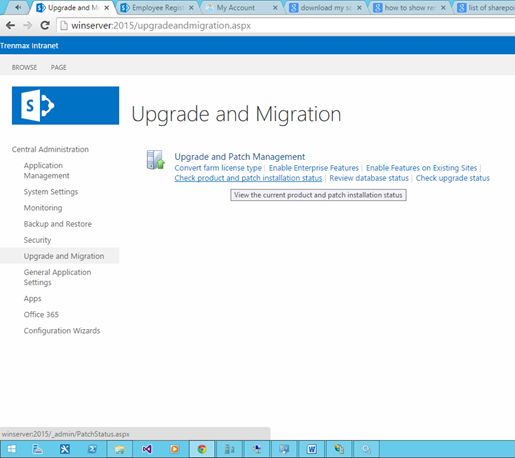Click Enable Features on Existing Sites
The image size is (515, 458).
click(421, 168)
